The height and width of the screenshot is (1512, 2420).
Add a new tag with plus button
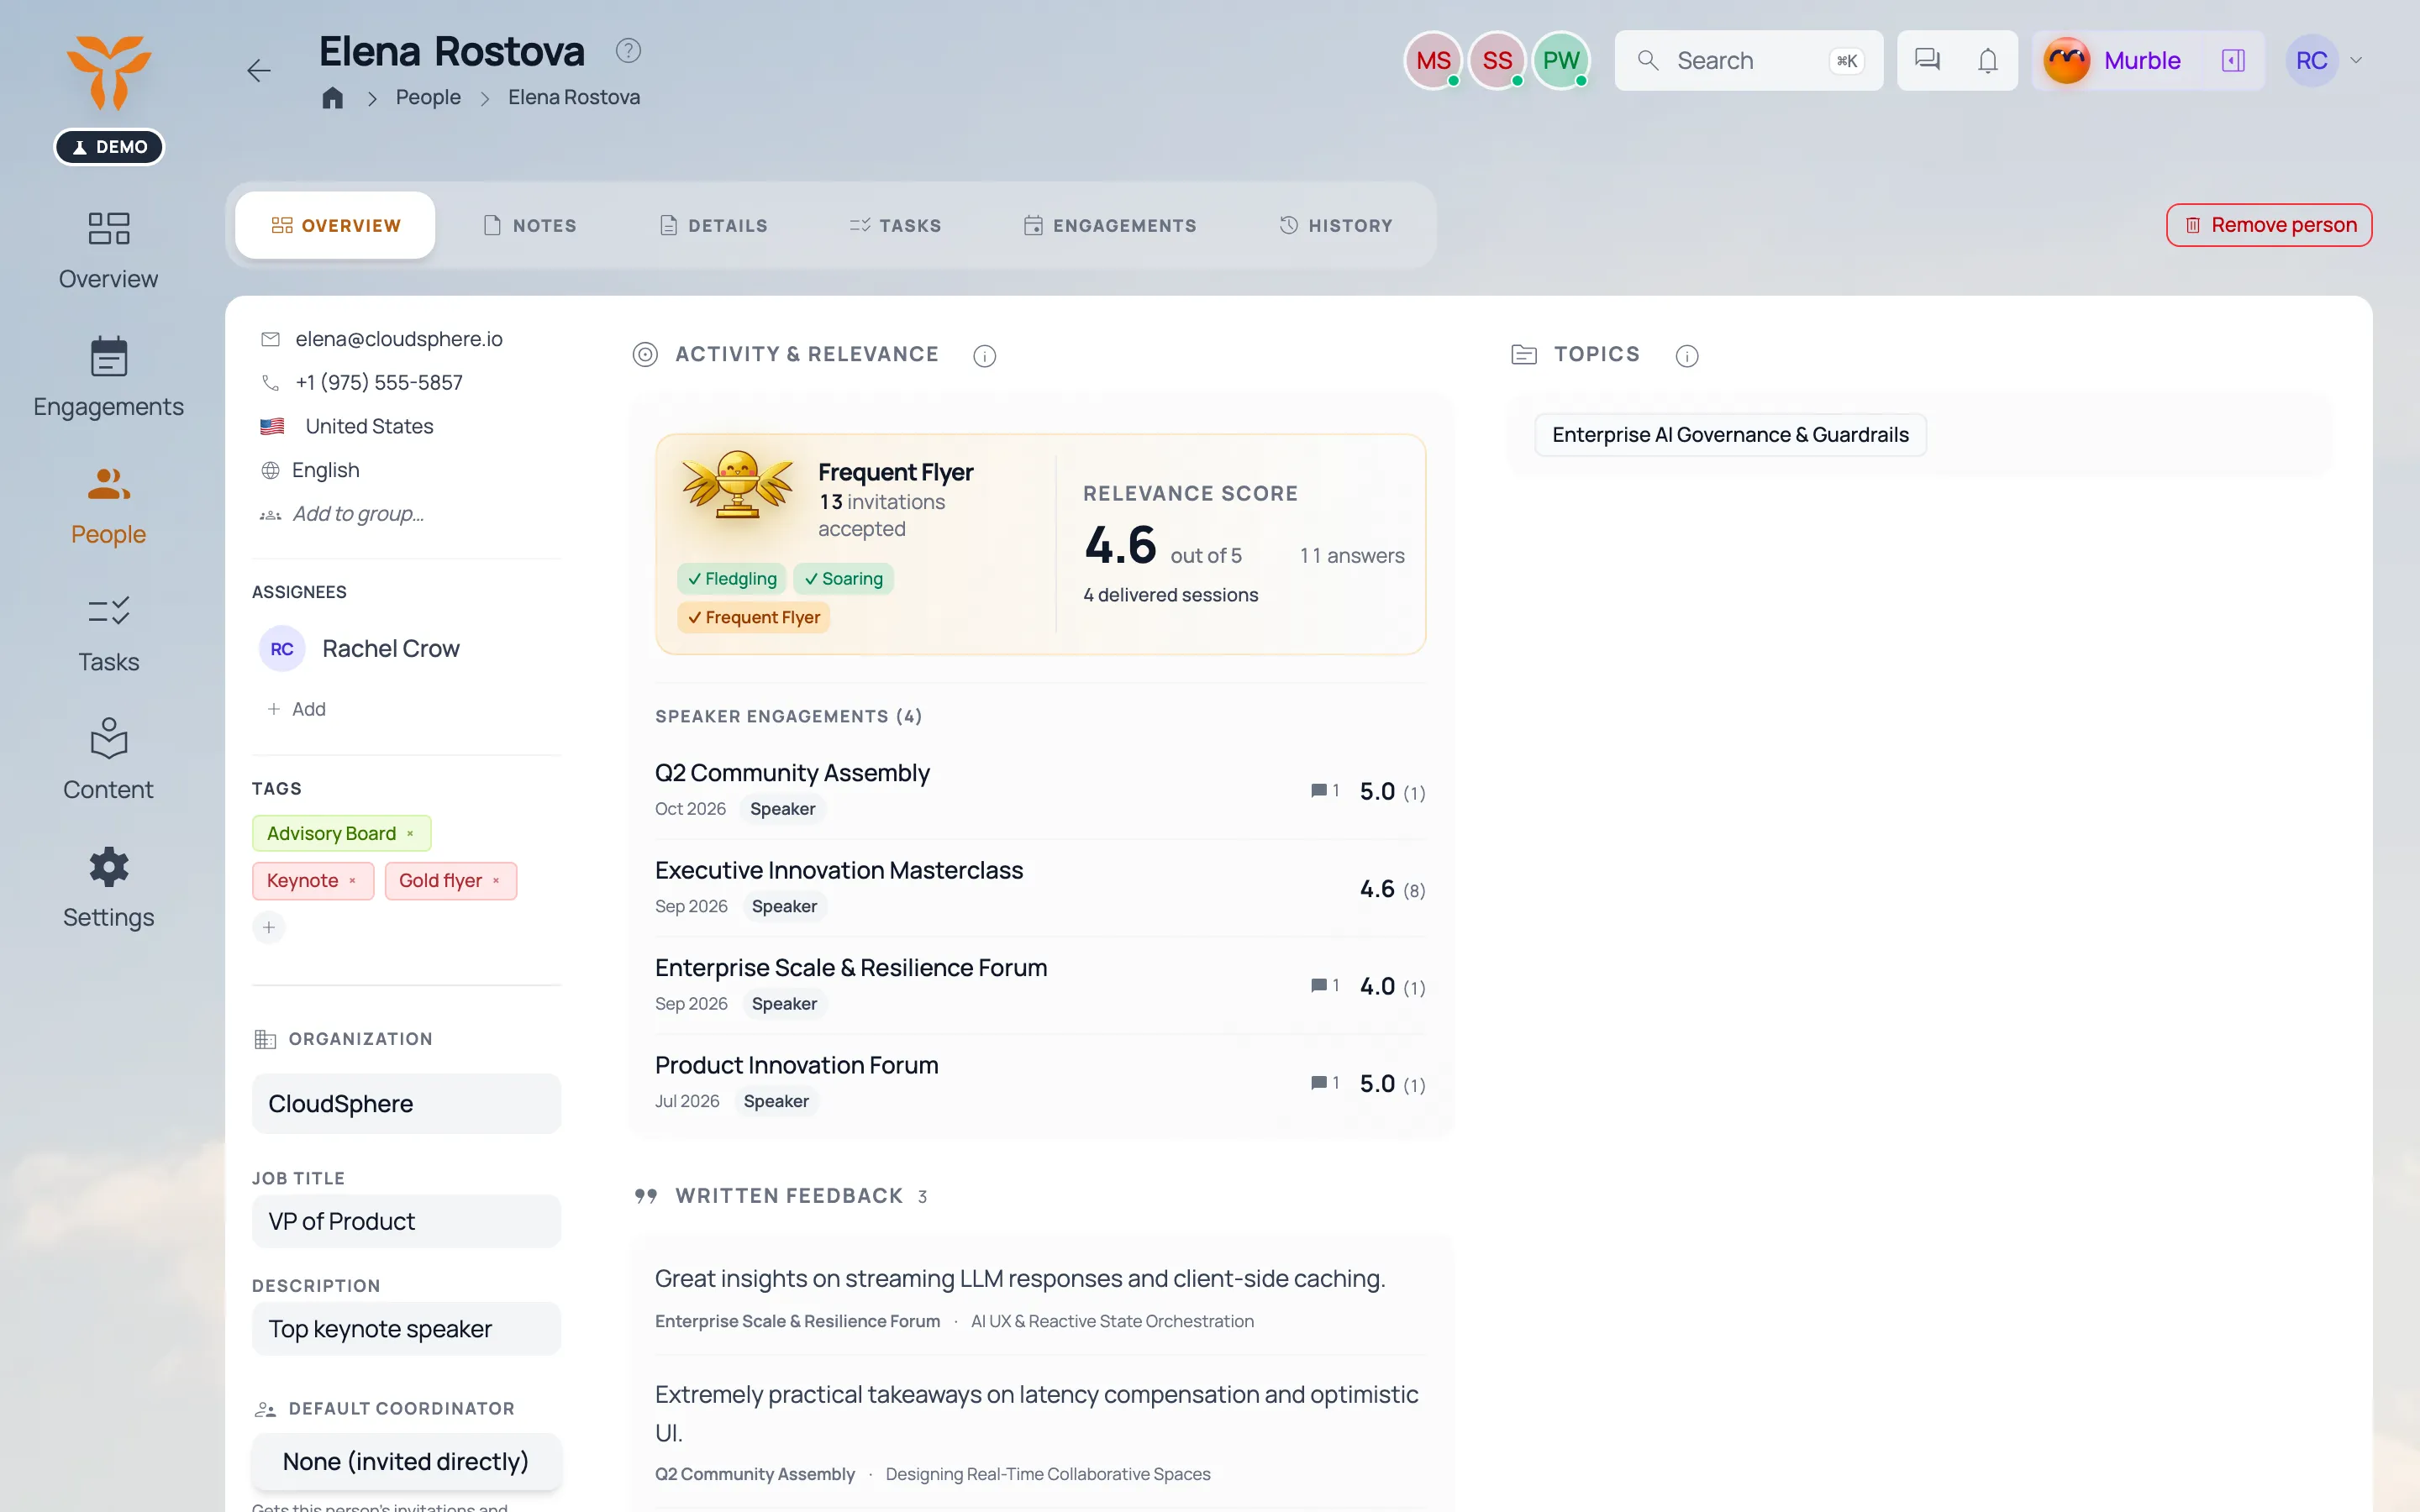pyautogui.click(x=268, y=927)
